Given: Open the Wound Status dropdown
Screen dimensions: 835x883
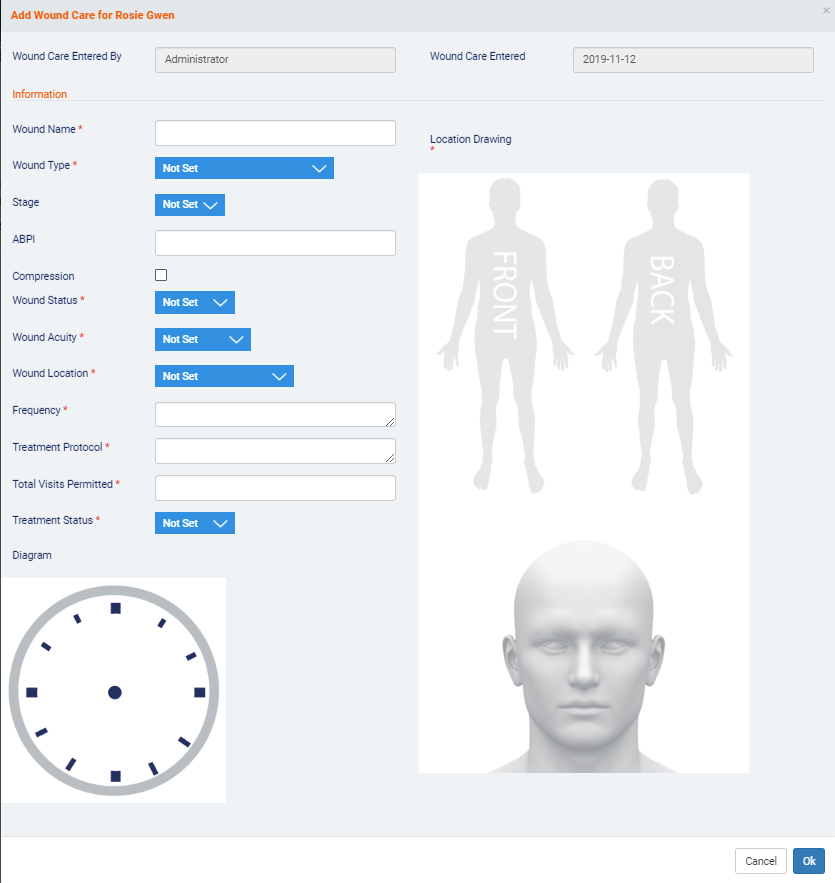Looking at the screenshot, I should [x=195, y=302].
